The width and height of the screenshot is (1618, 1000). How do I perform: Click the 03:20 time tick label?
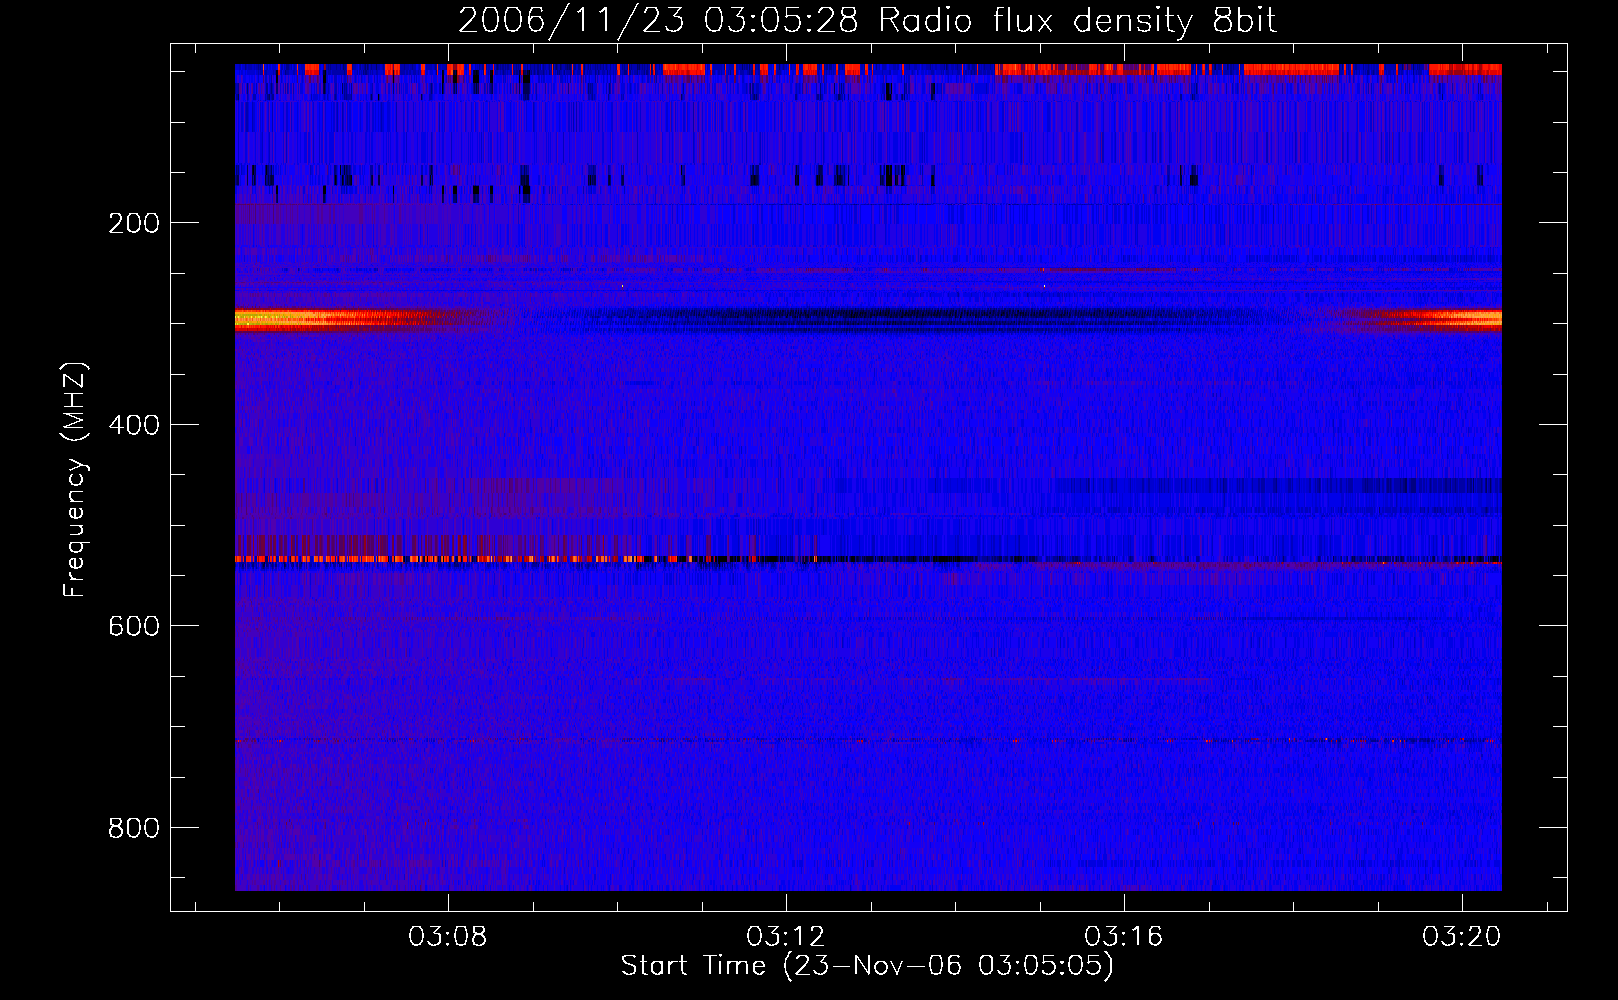[x=1462, y=937]
